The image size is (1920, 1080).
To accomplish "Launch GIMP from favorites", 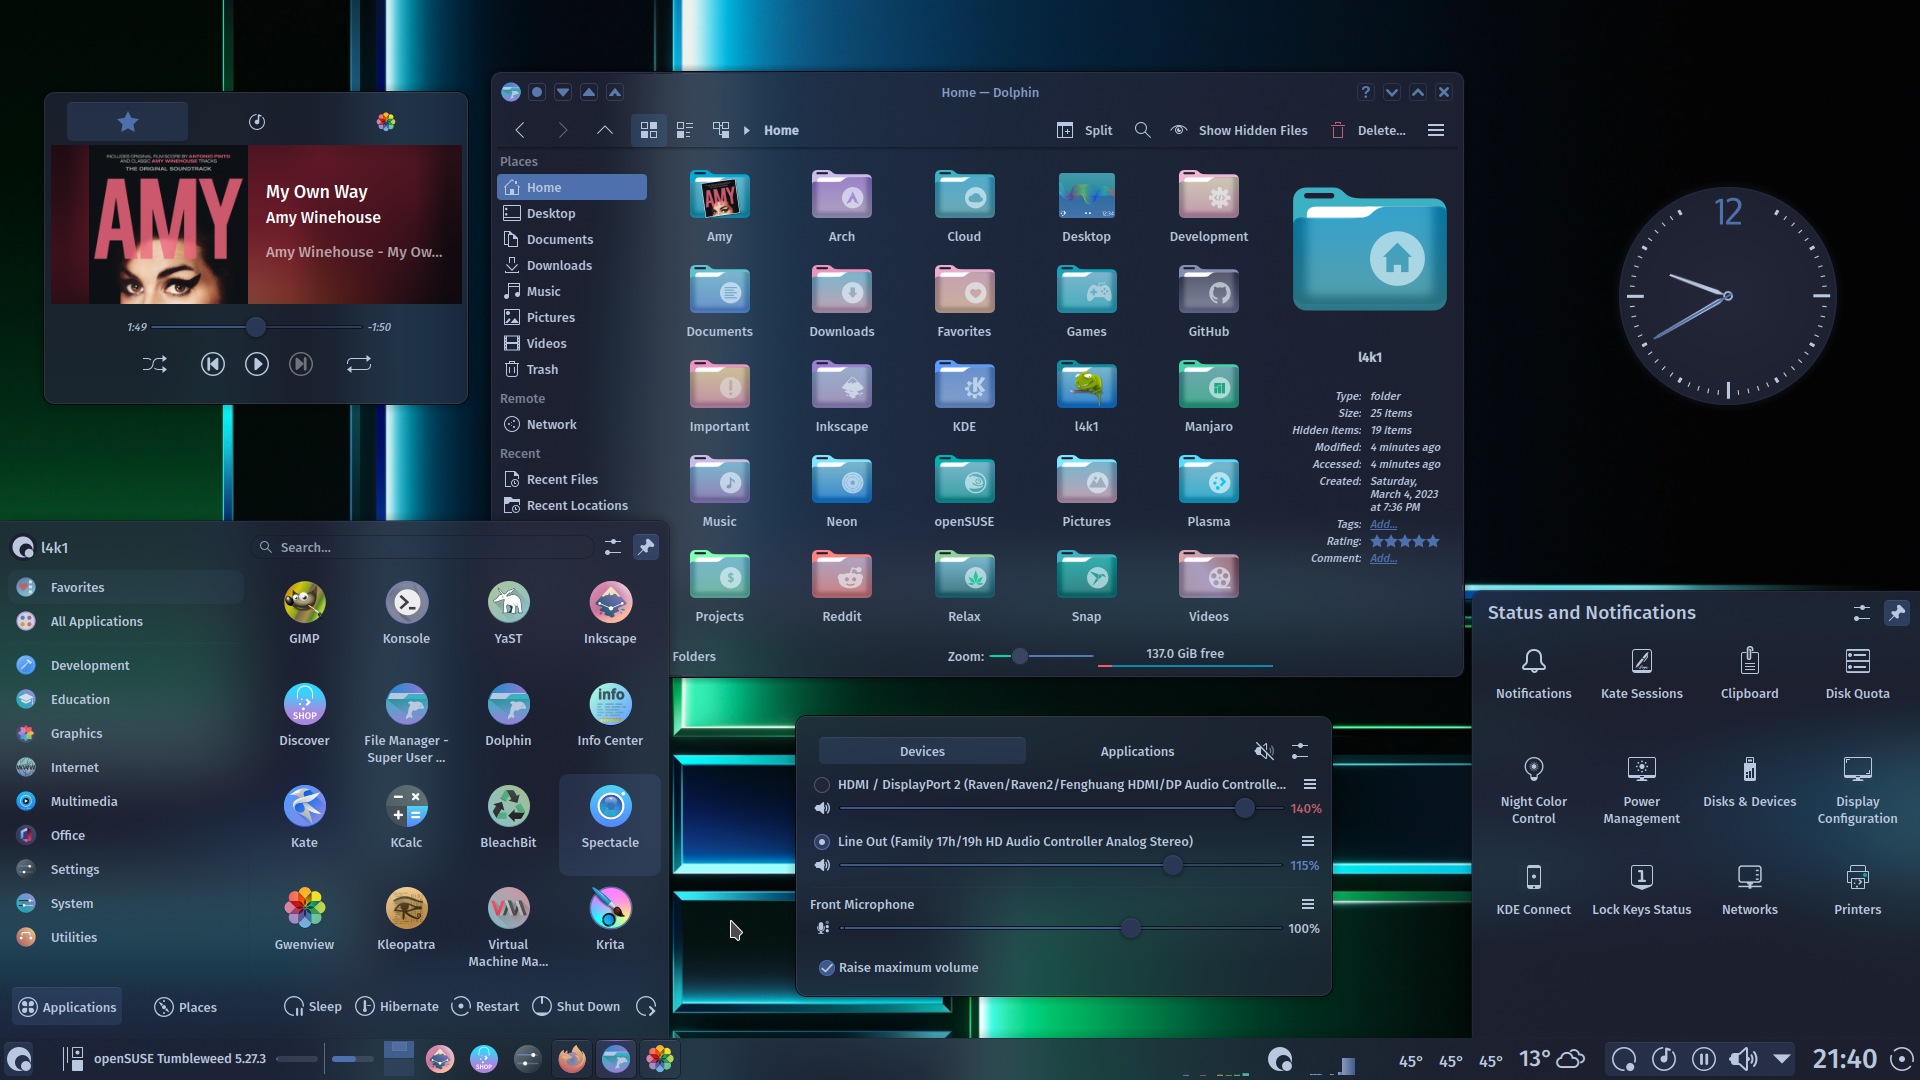I will [304, 613].
